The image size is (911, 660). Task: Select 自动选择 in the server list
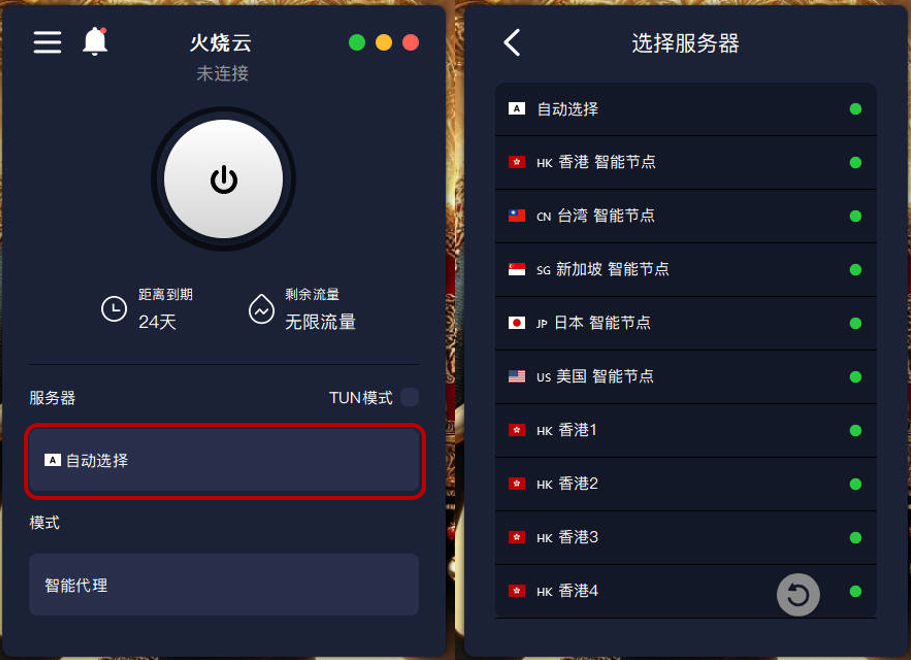coord(686,109)
